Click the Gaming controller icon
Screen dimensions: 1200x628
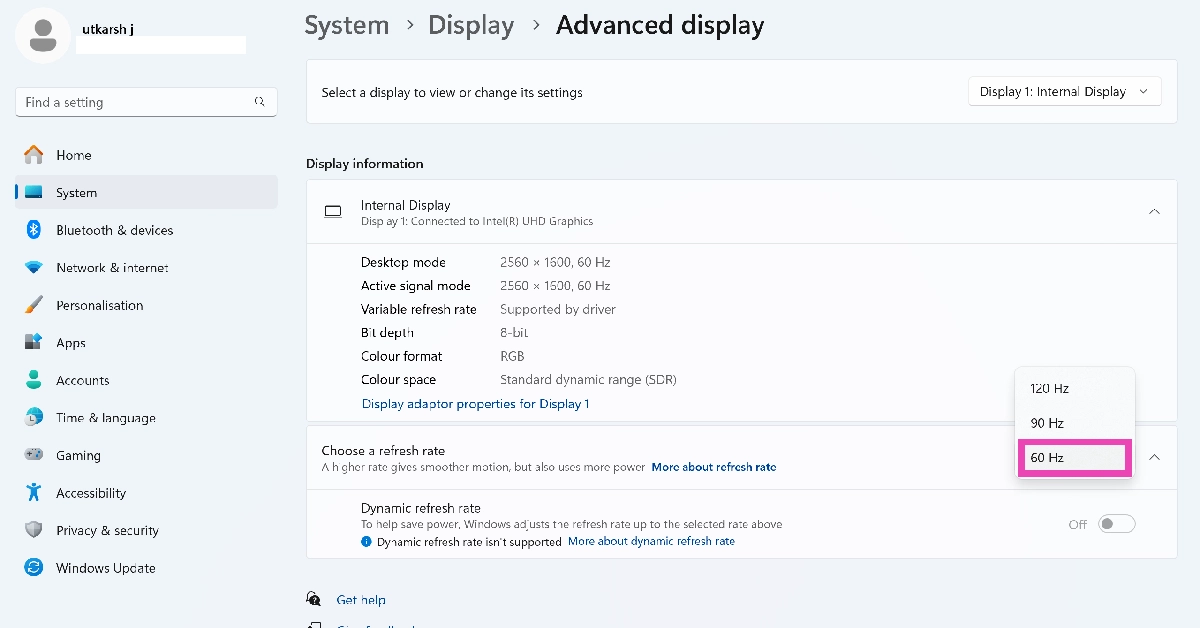coord(34,455)
